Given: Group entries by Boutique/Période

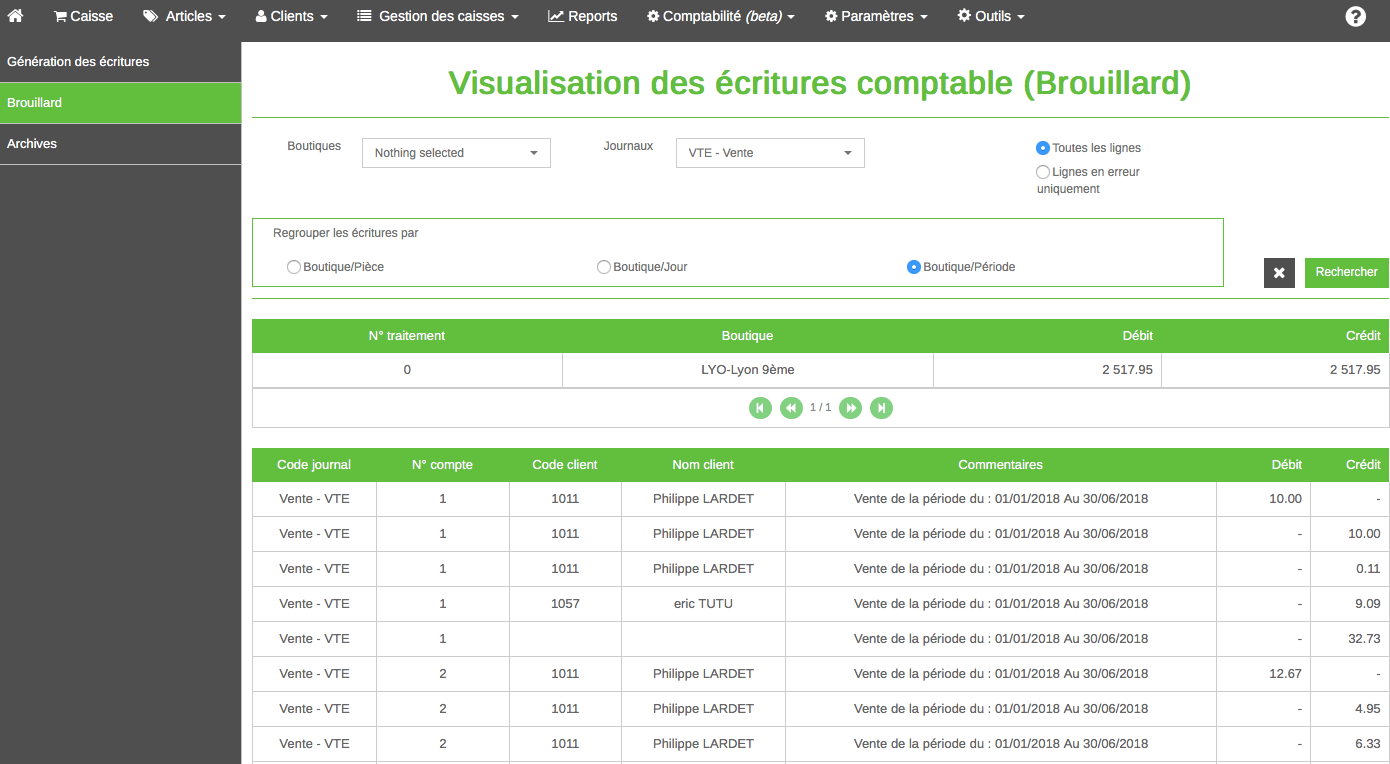Looking at the screenshot, I should click(x=913, y=267).
